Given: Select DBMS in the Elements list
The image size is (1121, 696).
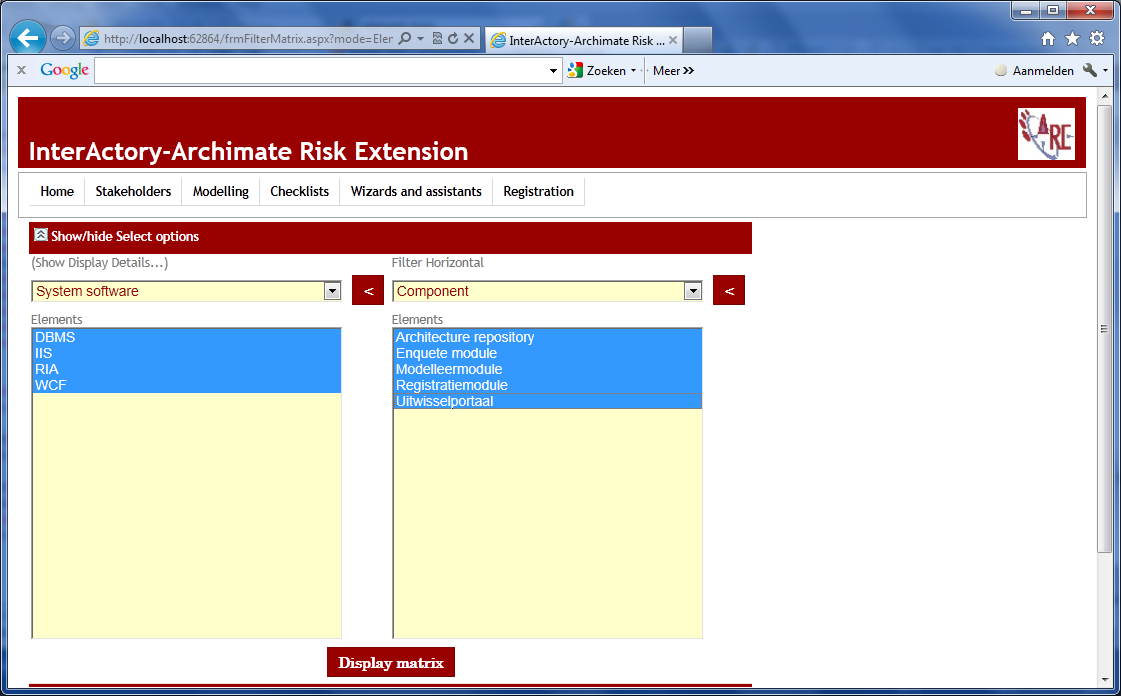Looking at the screenshot, I should 55,337.
